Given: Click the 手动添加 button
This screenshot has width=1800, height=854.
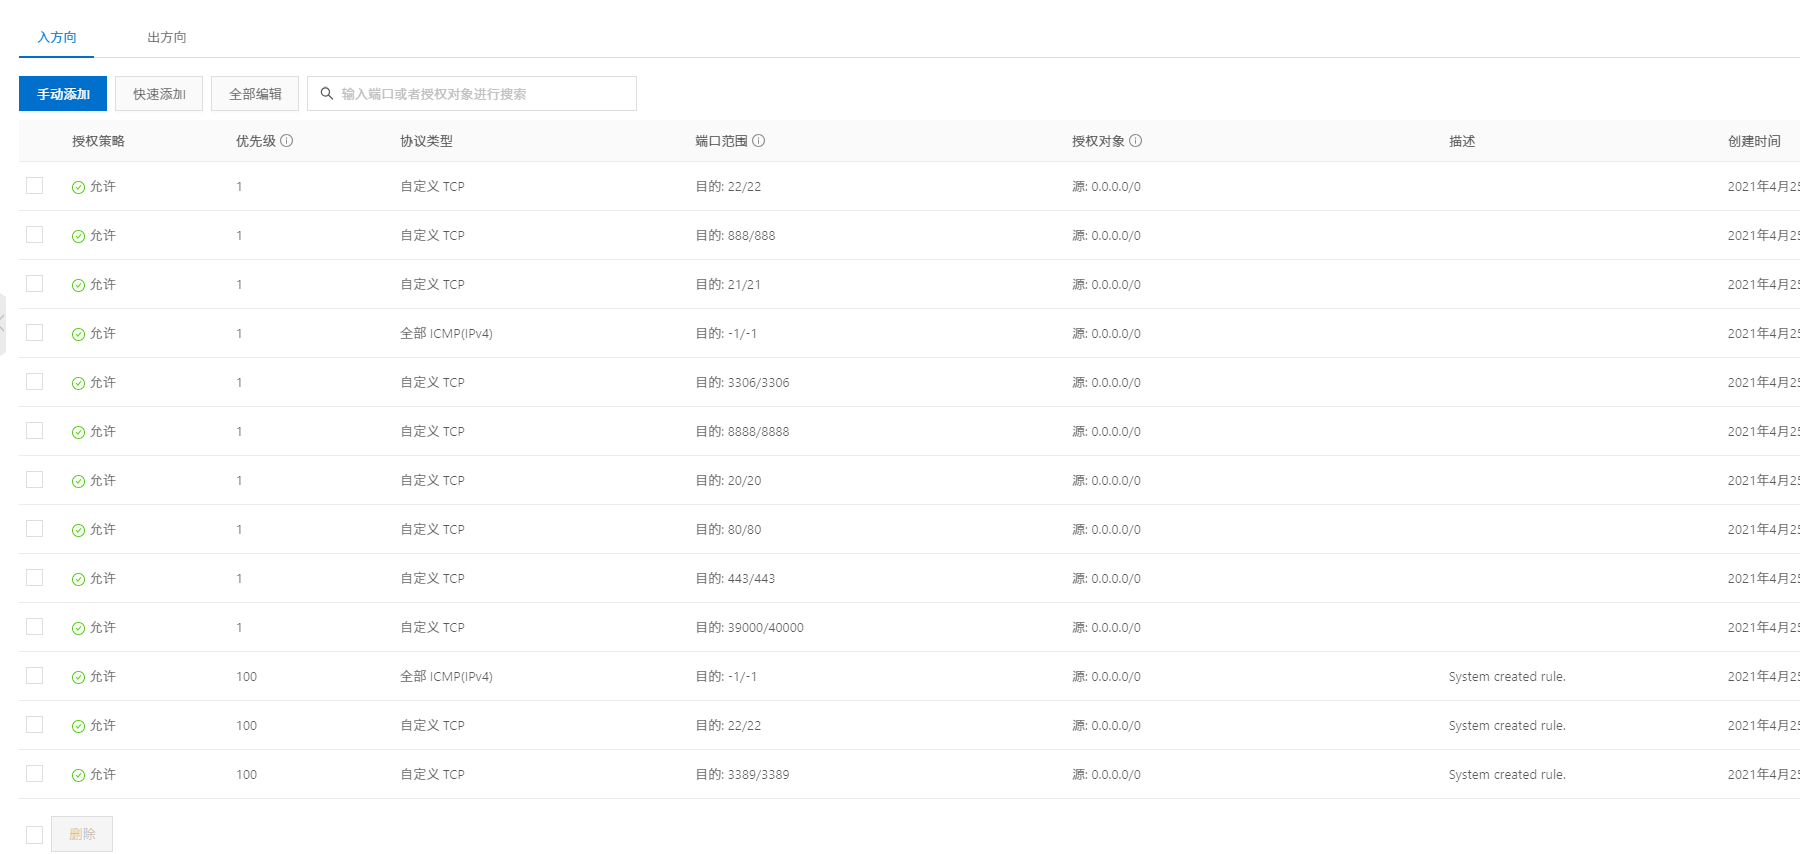Looking at the screenshot, I should 63,94.
